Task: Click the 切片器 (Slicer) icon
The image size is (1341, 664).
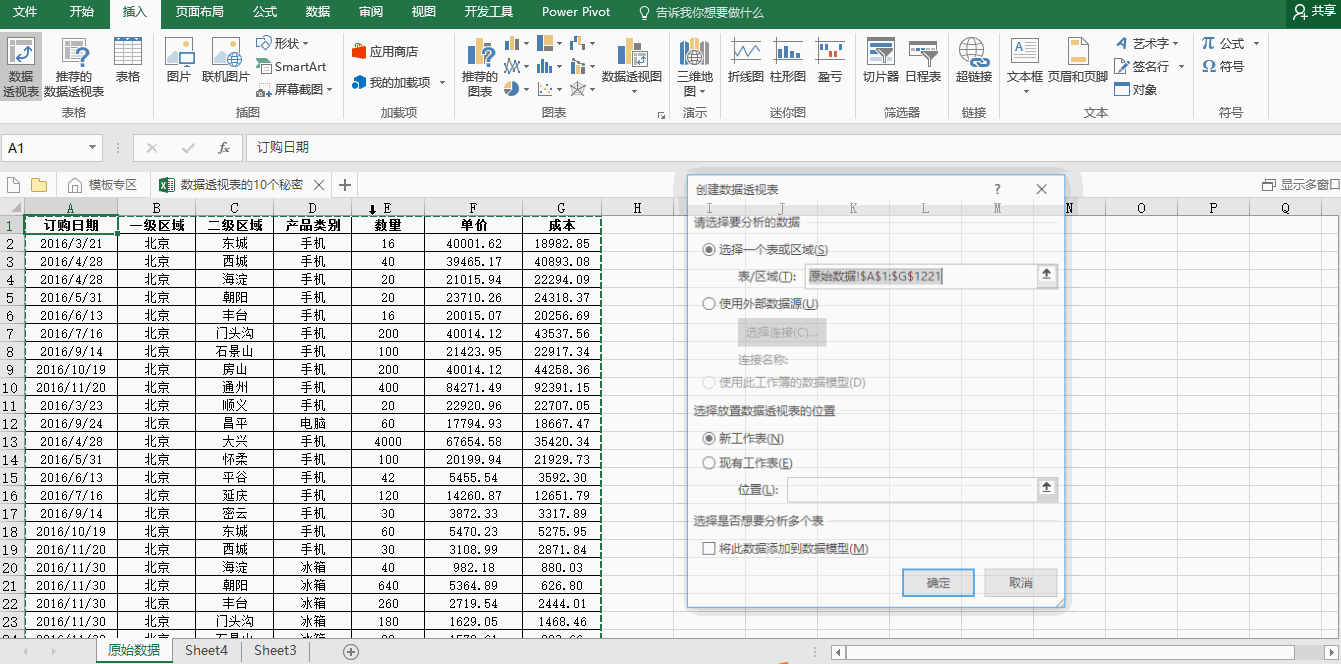Action: tap(880, 60)
